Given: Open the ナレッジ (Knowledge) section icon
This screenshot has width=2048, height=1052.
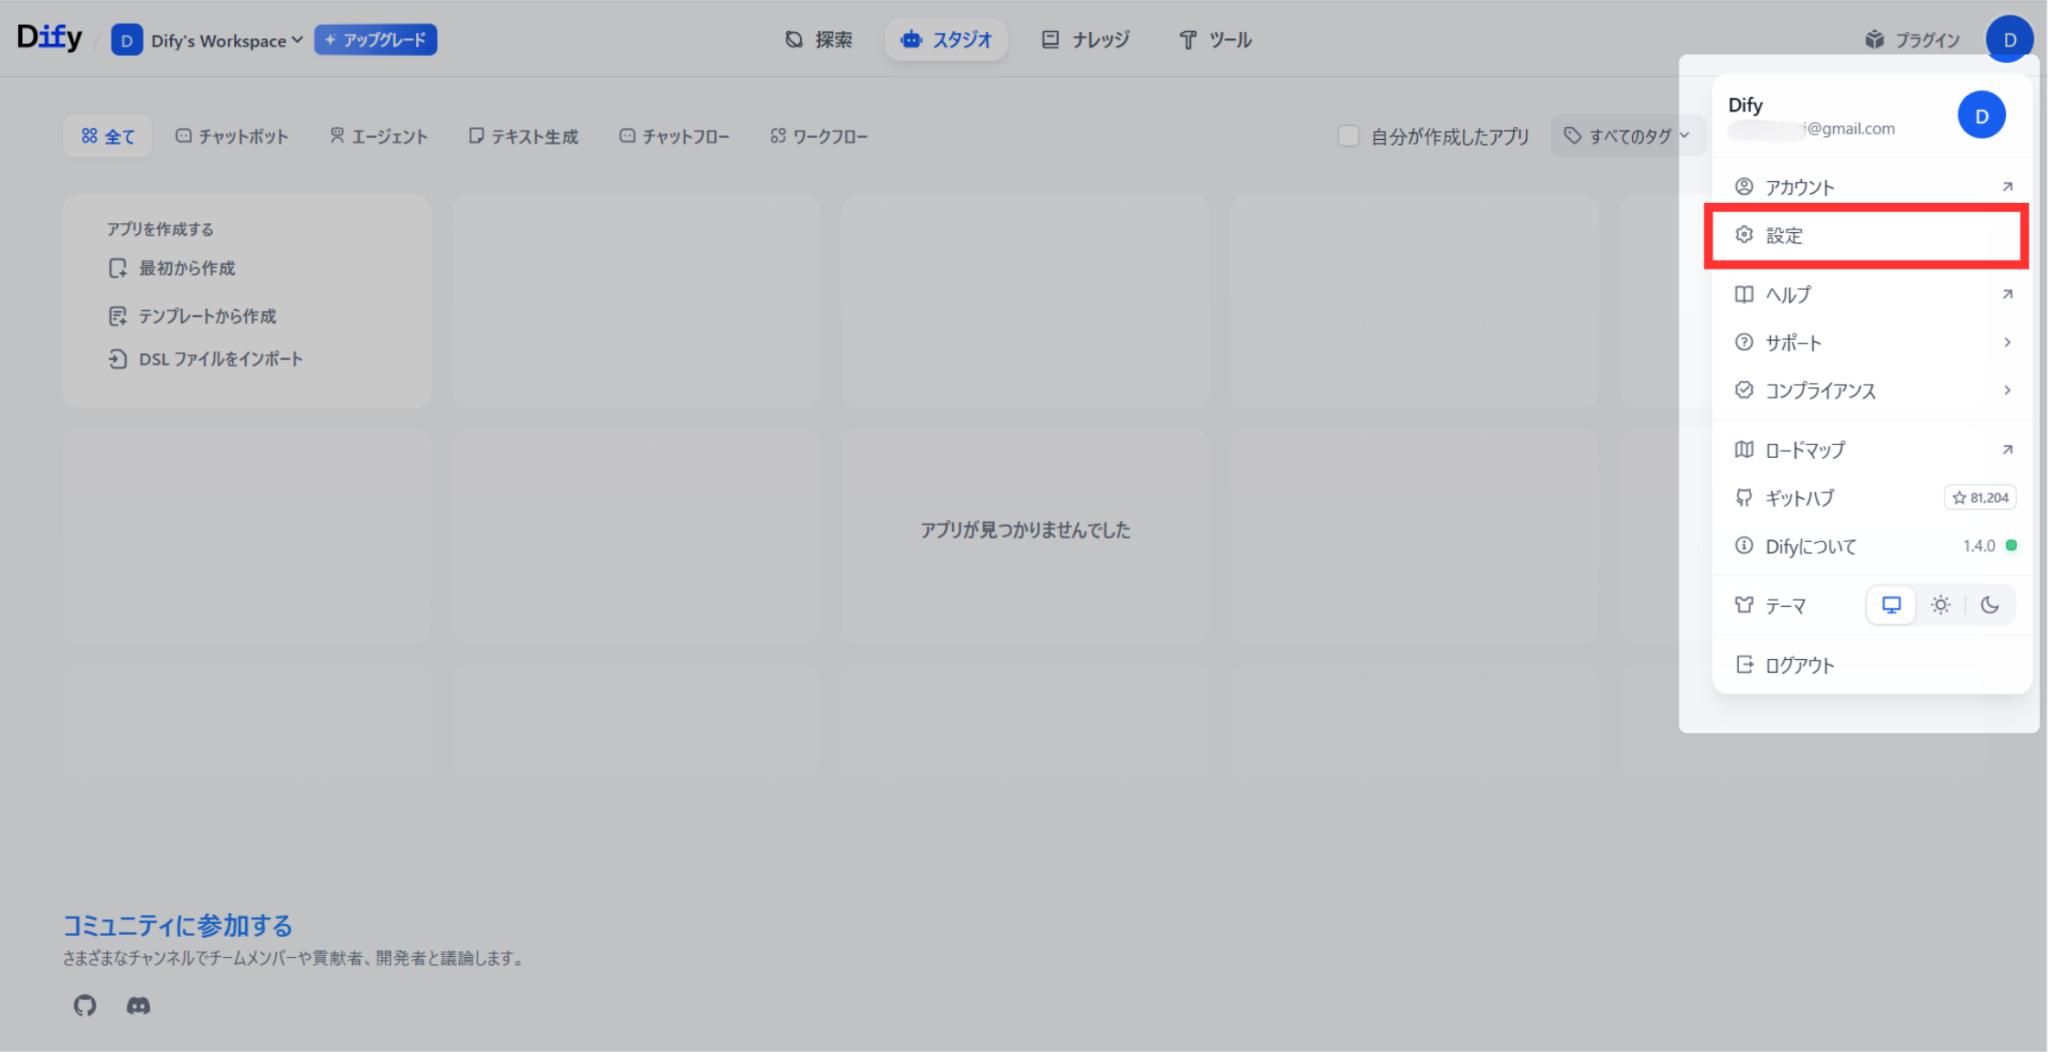Looking at the screenshot, I should click(x=1050, y=39).
